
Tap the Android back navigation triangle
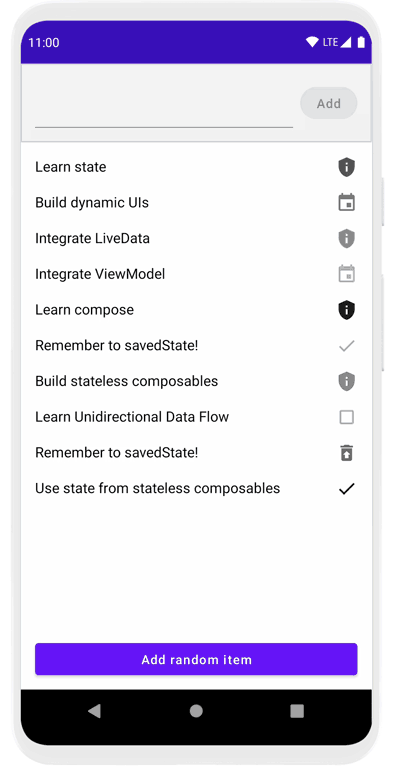coord(94,711)
